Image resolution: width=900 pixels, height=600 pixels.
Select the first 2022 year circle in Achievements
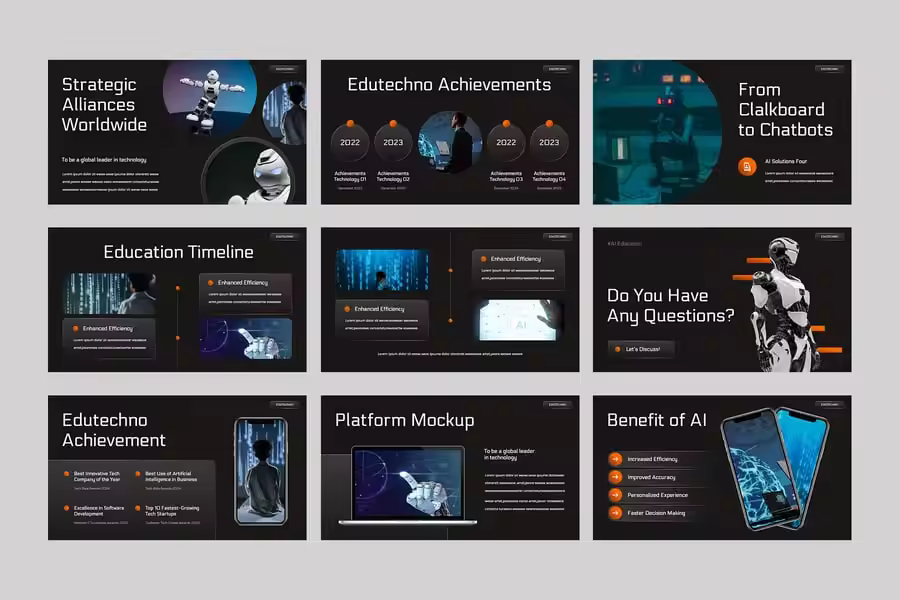tap(350, 142)
